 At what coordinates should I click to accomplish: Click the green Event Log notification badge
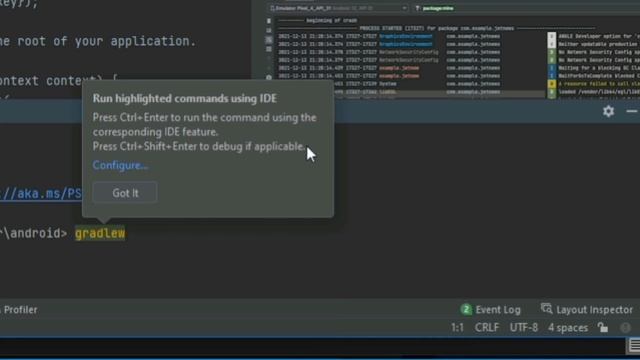tap(466, 309)
